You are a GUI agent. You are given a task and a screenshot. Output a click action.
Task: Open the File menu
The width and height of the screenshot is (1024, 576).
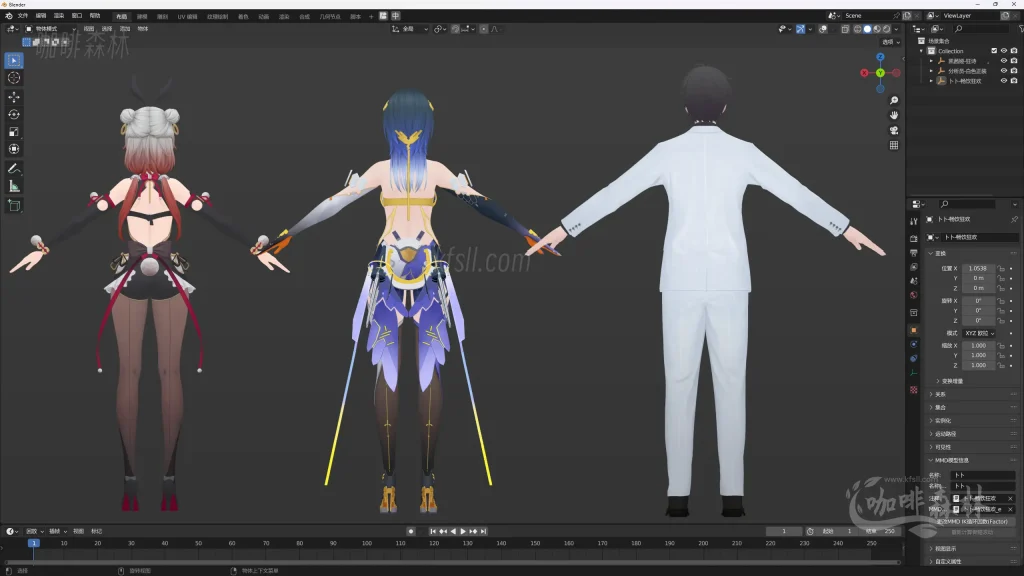pos(23,16)
